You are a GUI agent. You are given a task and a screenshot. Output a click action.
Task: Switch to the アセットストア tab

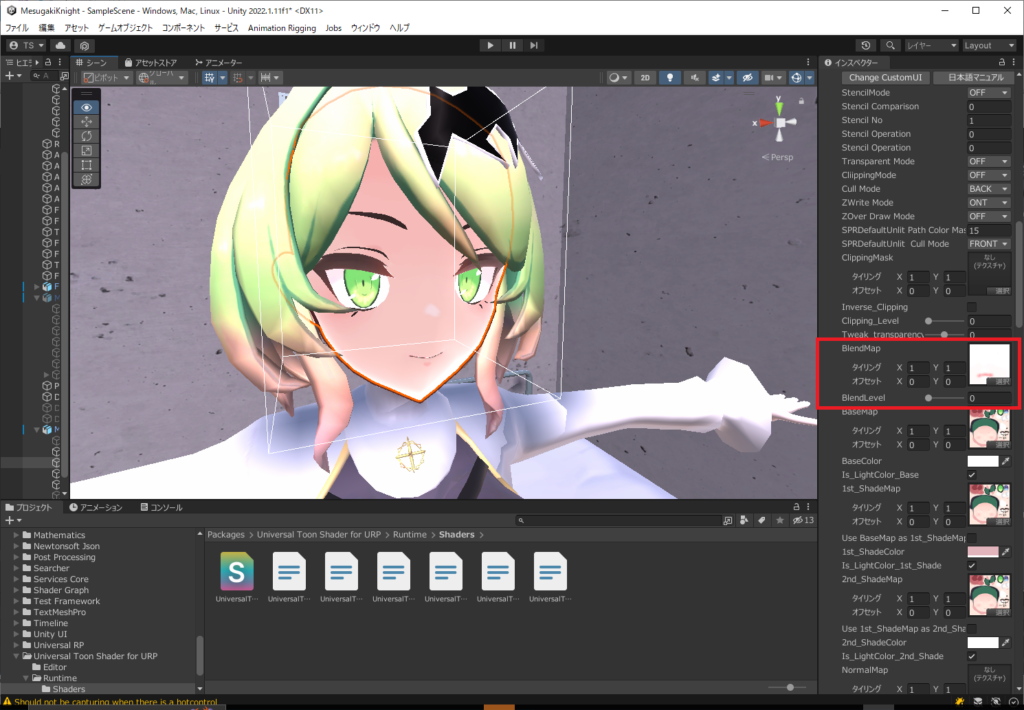[154, 62]
